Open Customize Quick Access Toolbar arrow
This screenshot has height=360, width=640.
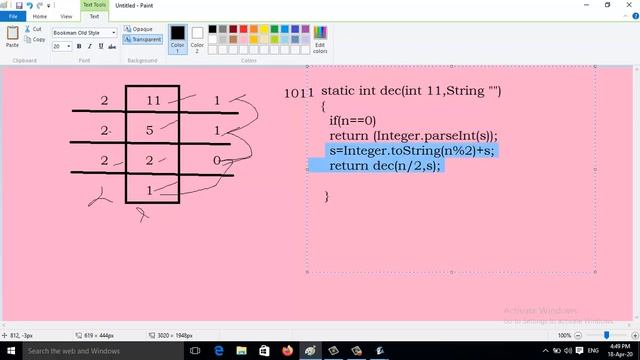coord(49,6)
